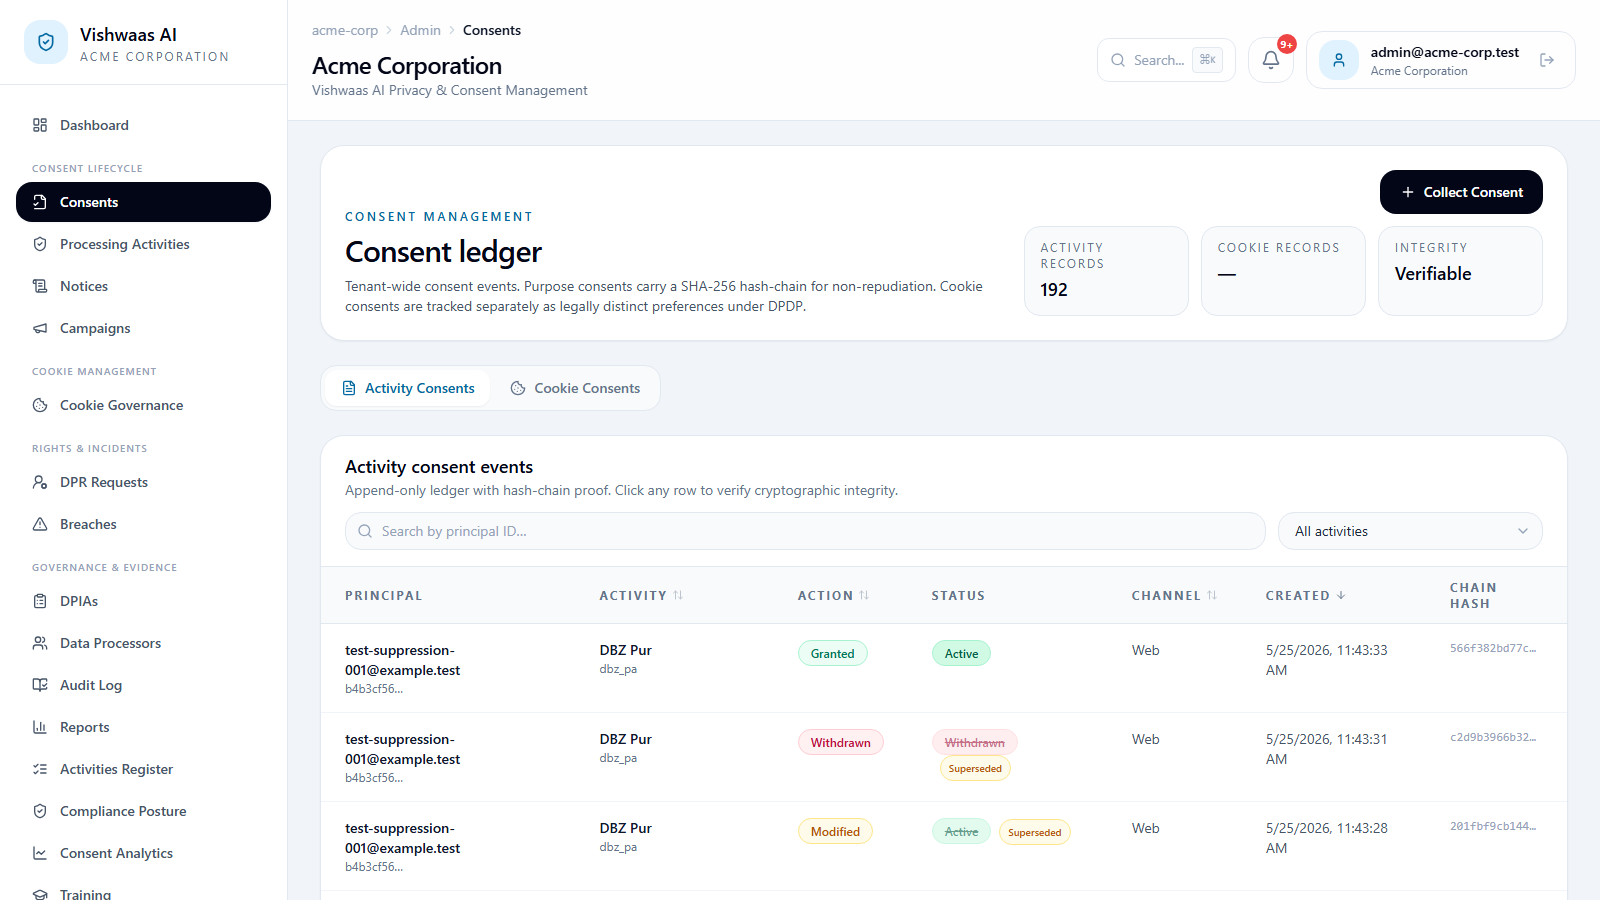
Task: Click the plus icon on Collect Consent
Action: click(1408, 192)
